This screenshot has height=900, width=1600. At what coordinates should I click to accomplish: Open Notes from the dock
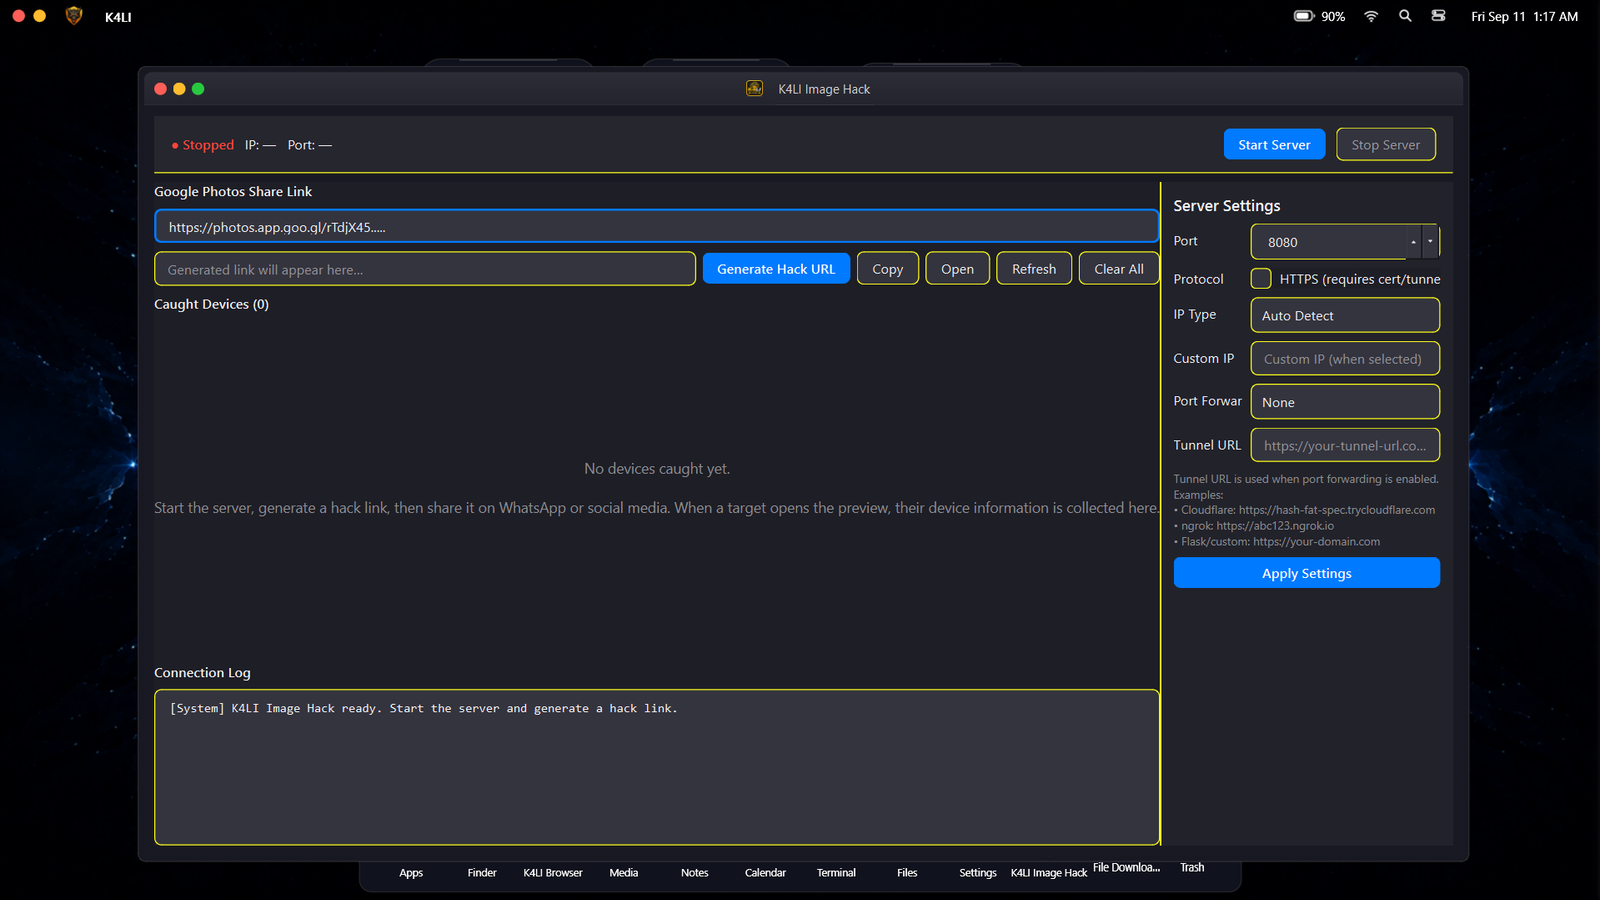click(695, 873)
